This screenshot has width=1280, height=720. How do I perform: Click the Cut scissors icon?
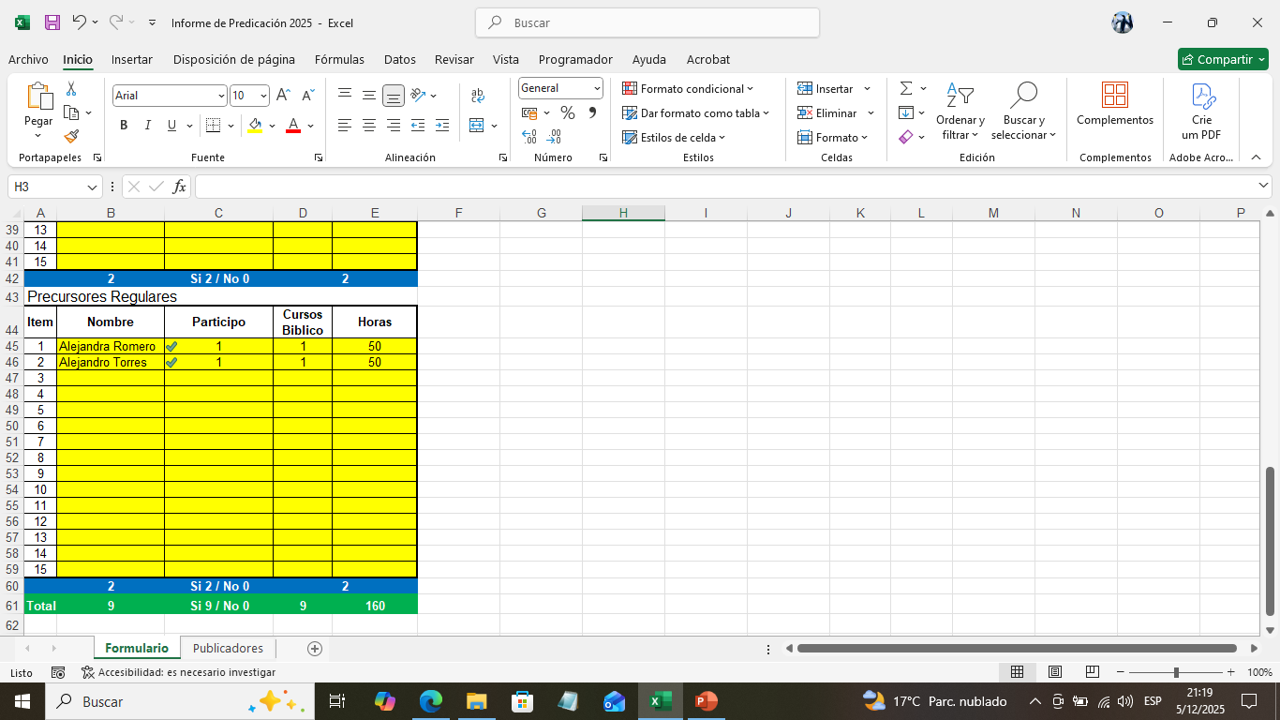pos(71,89)
